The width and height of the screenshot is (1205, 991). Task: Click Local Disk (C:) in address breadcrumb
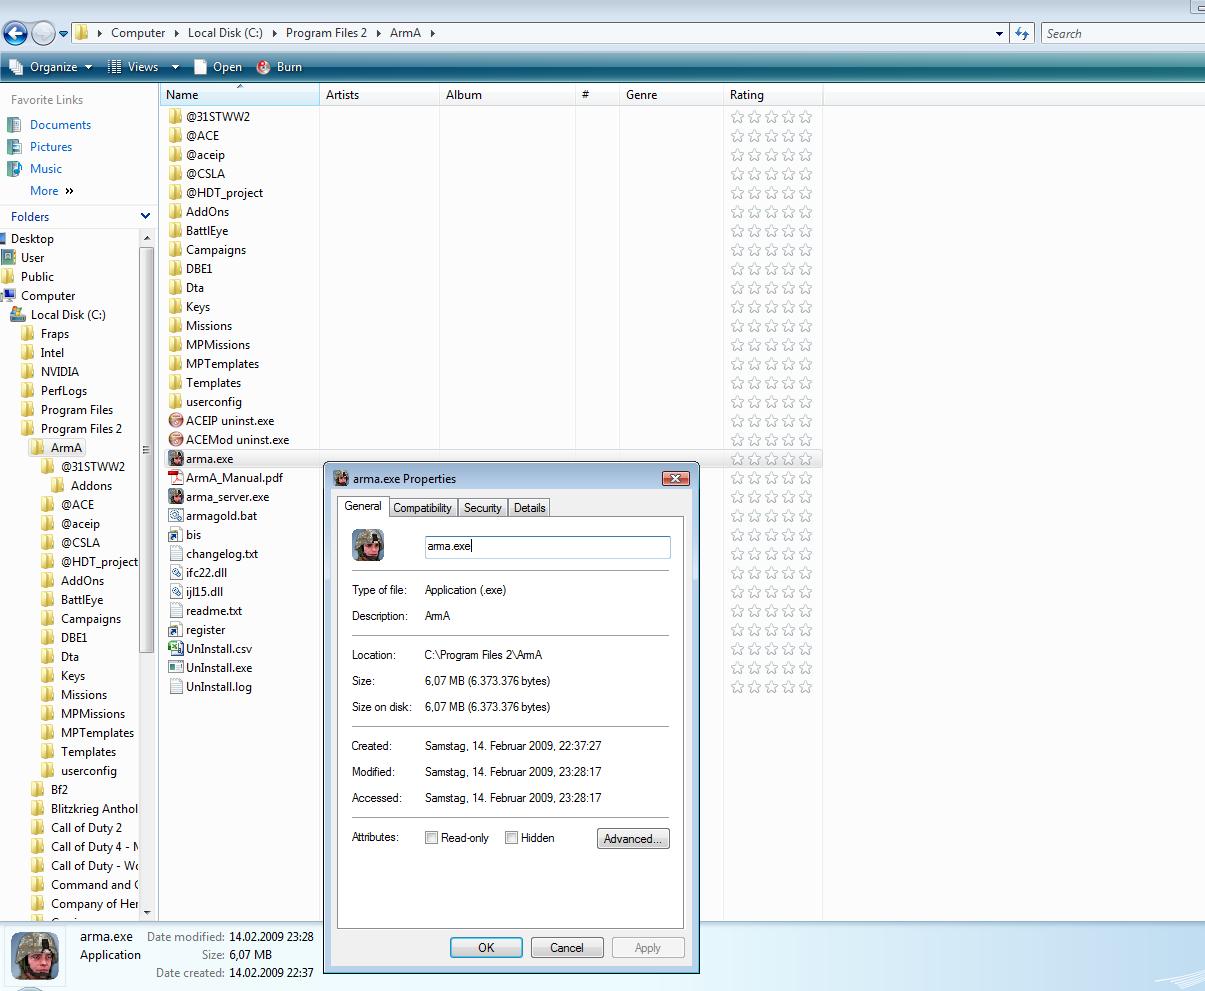click(x=225, y=33)
